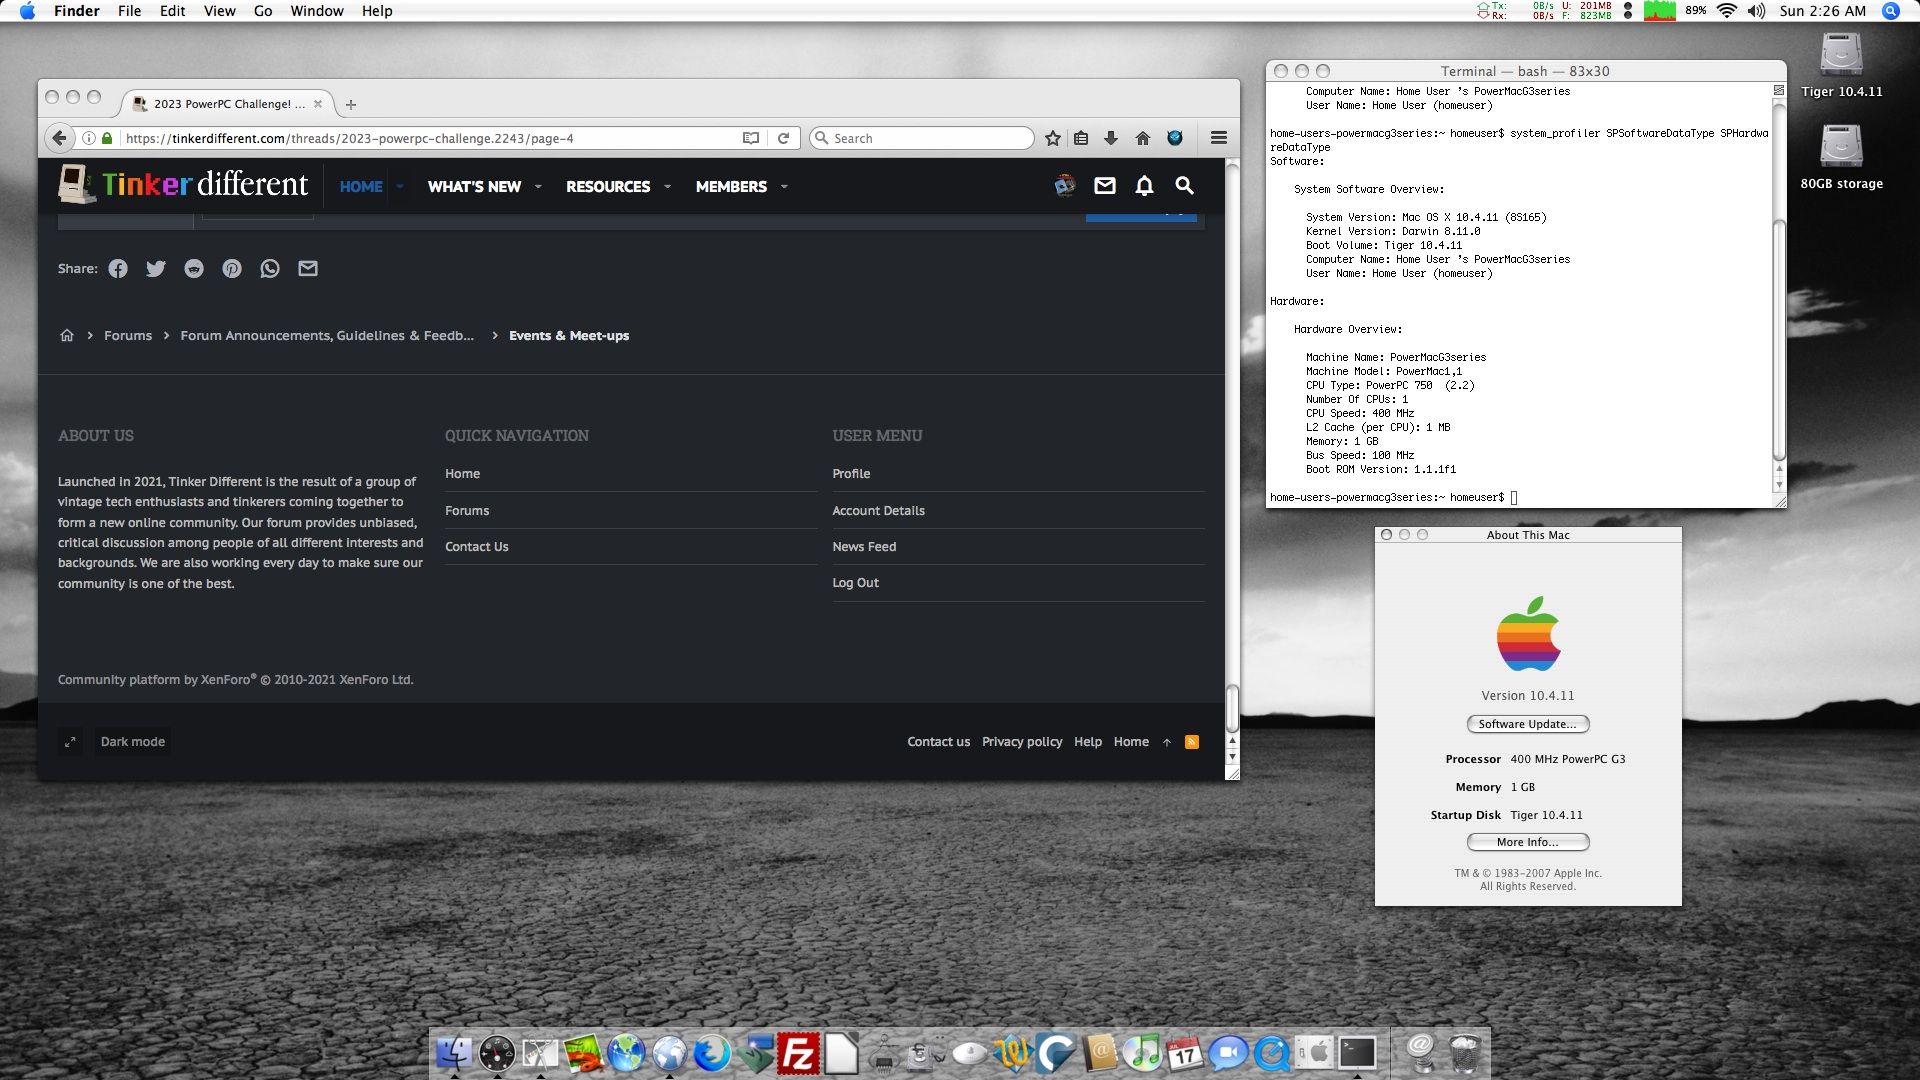The width and height of the screenshot is (1920, 1080).
Task: Open forum search magnifier icon
Action: coord(1184,185)
